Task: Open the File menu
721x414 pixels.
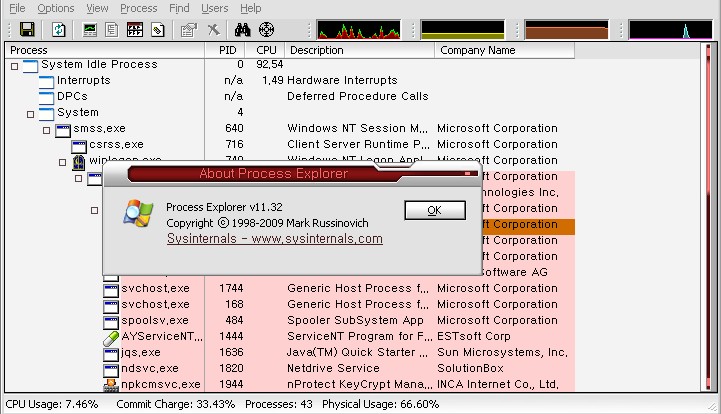Action: [17, 8]
